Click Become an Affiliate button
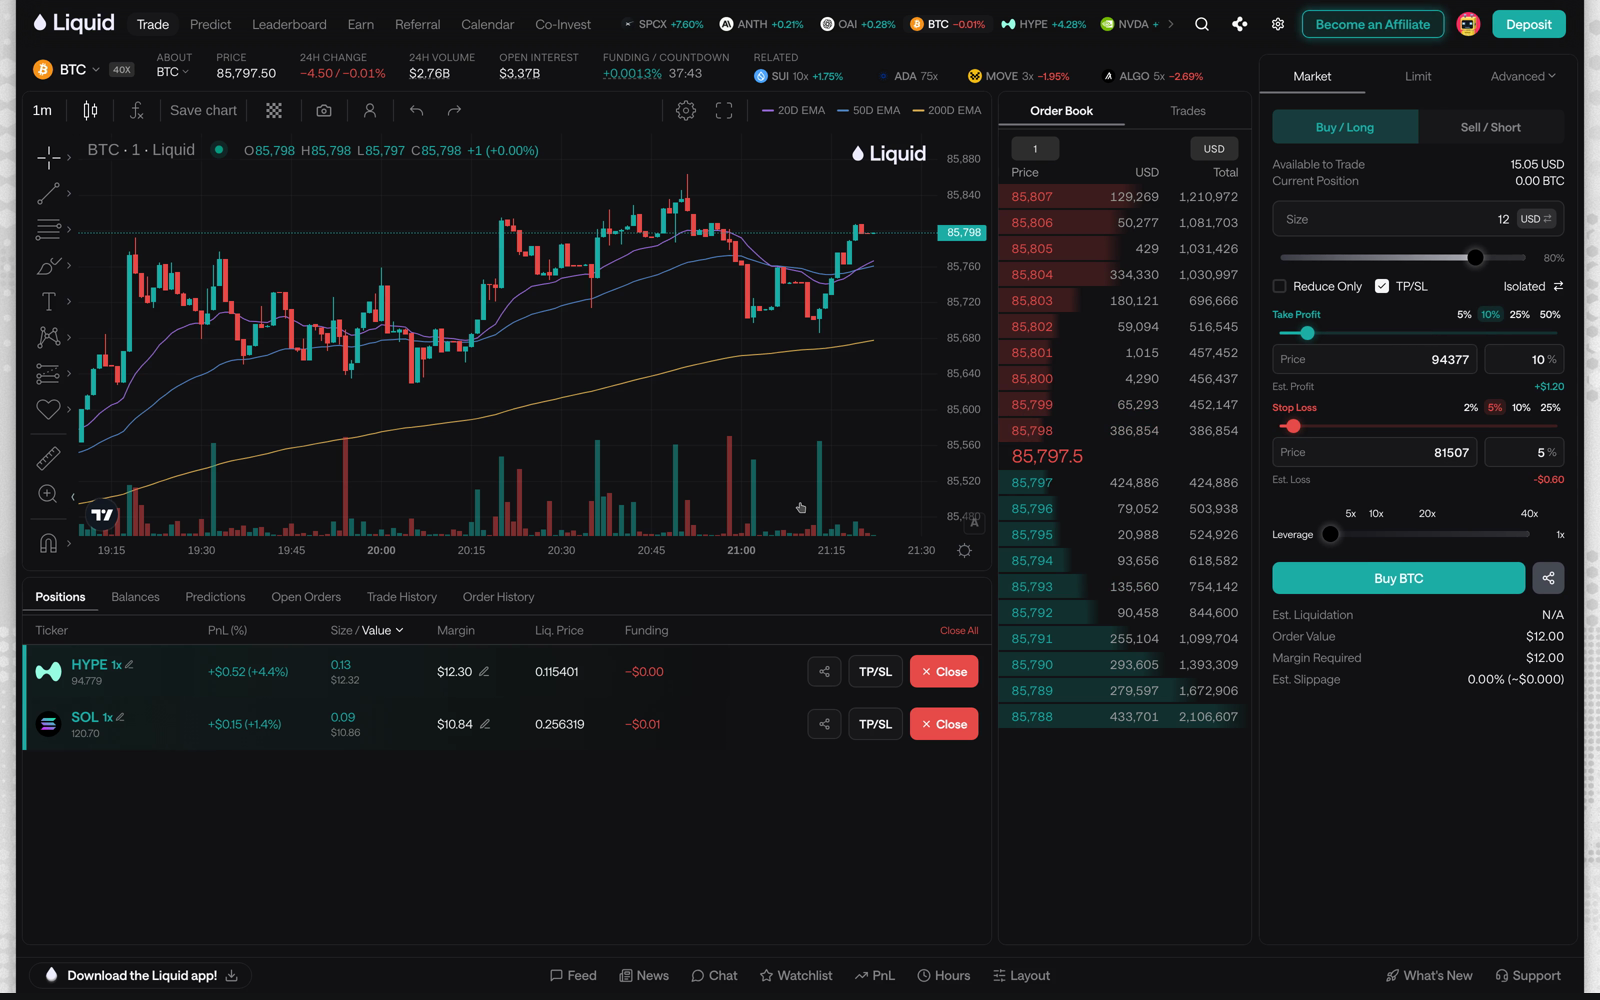Viewport: 1600px width, 1000px height. (1372, 24)
